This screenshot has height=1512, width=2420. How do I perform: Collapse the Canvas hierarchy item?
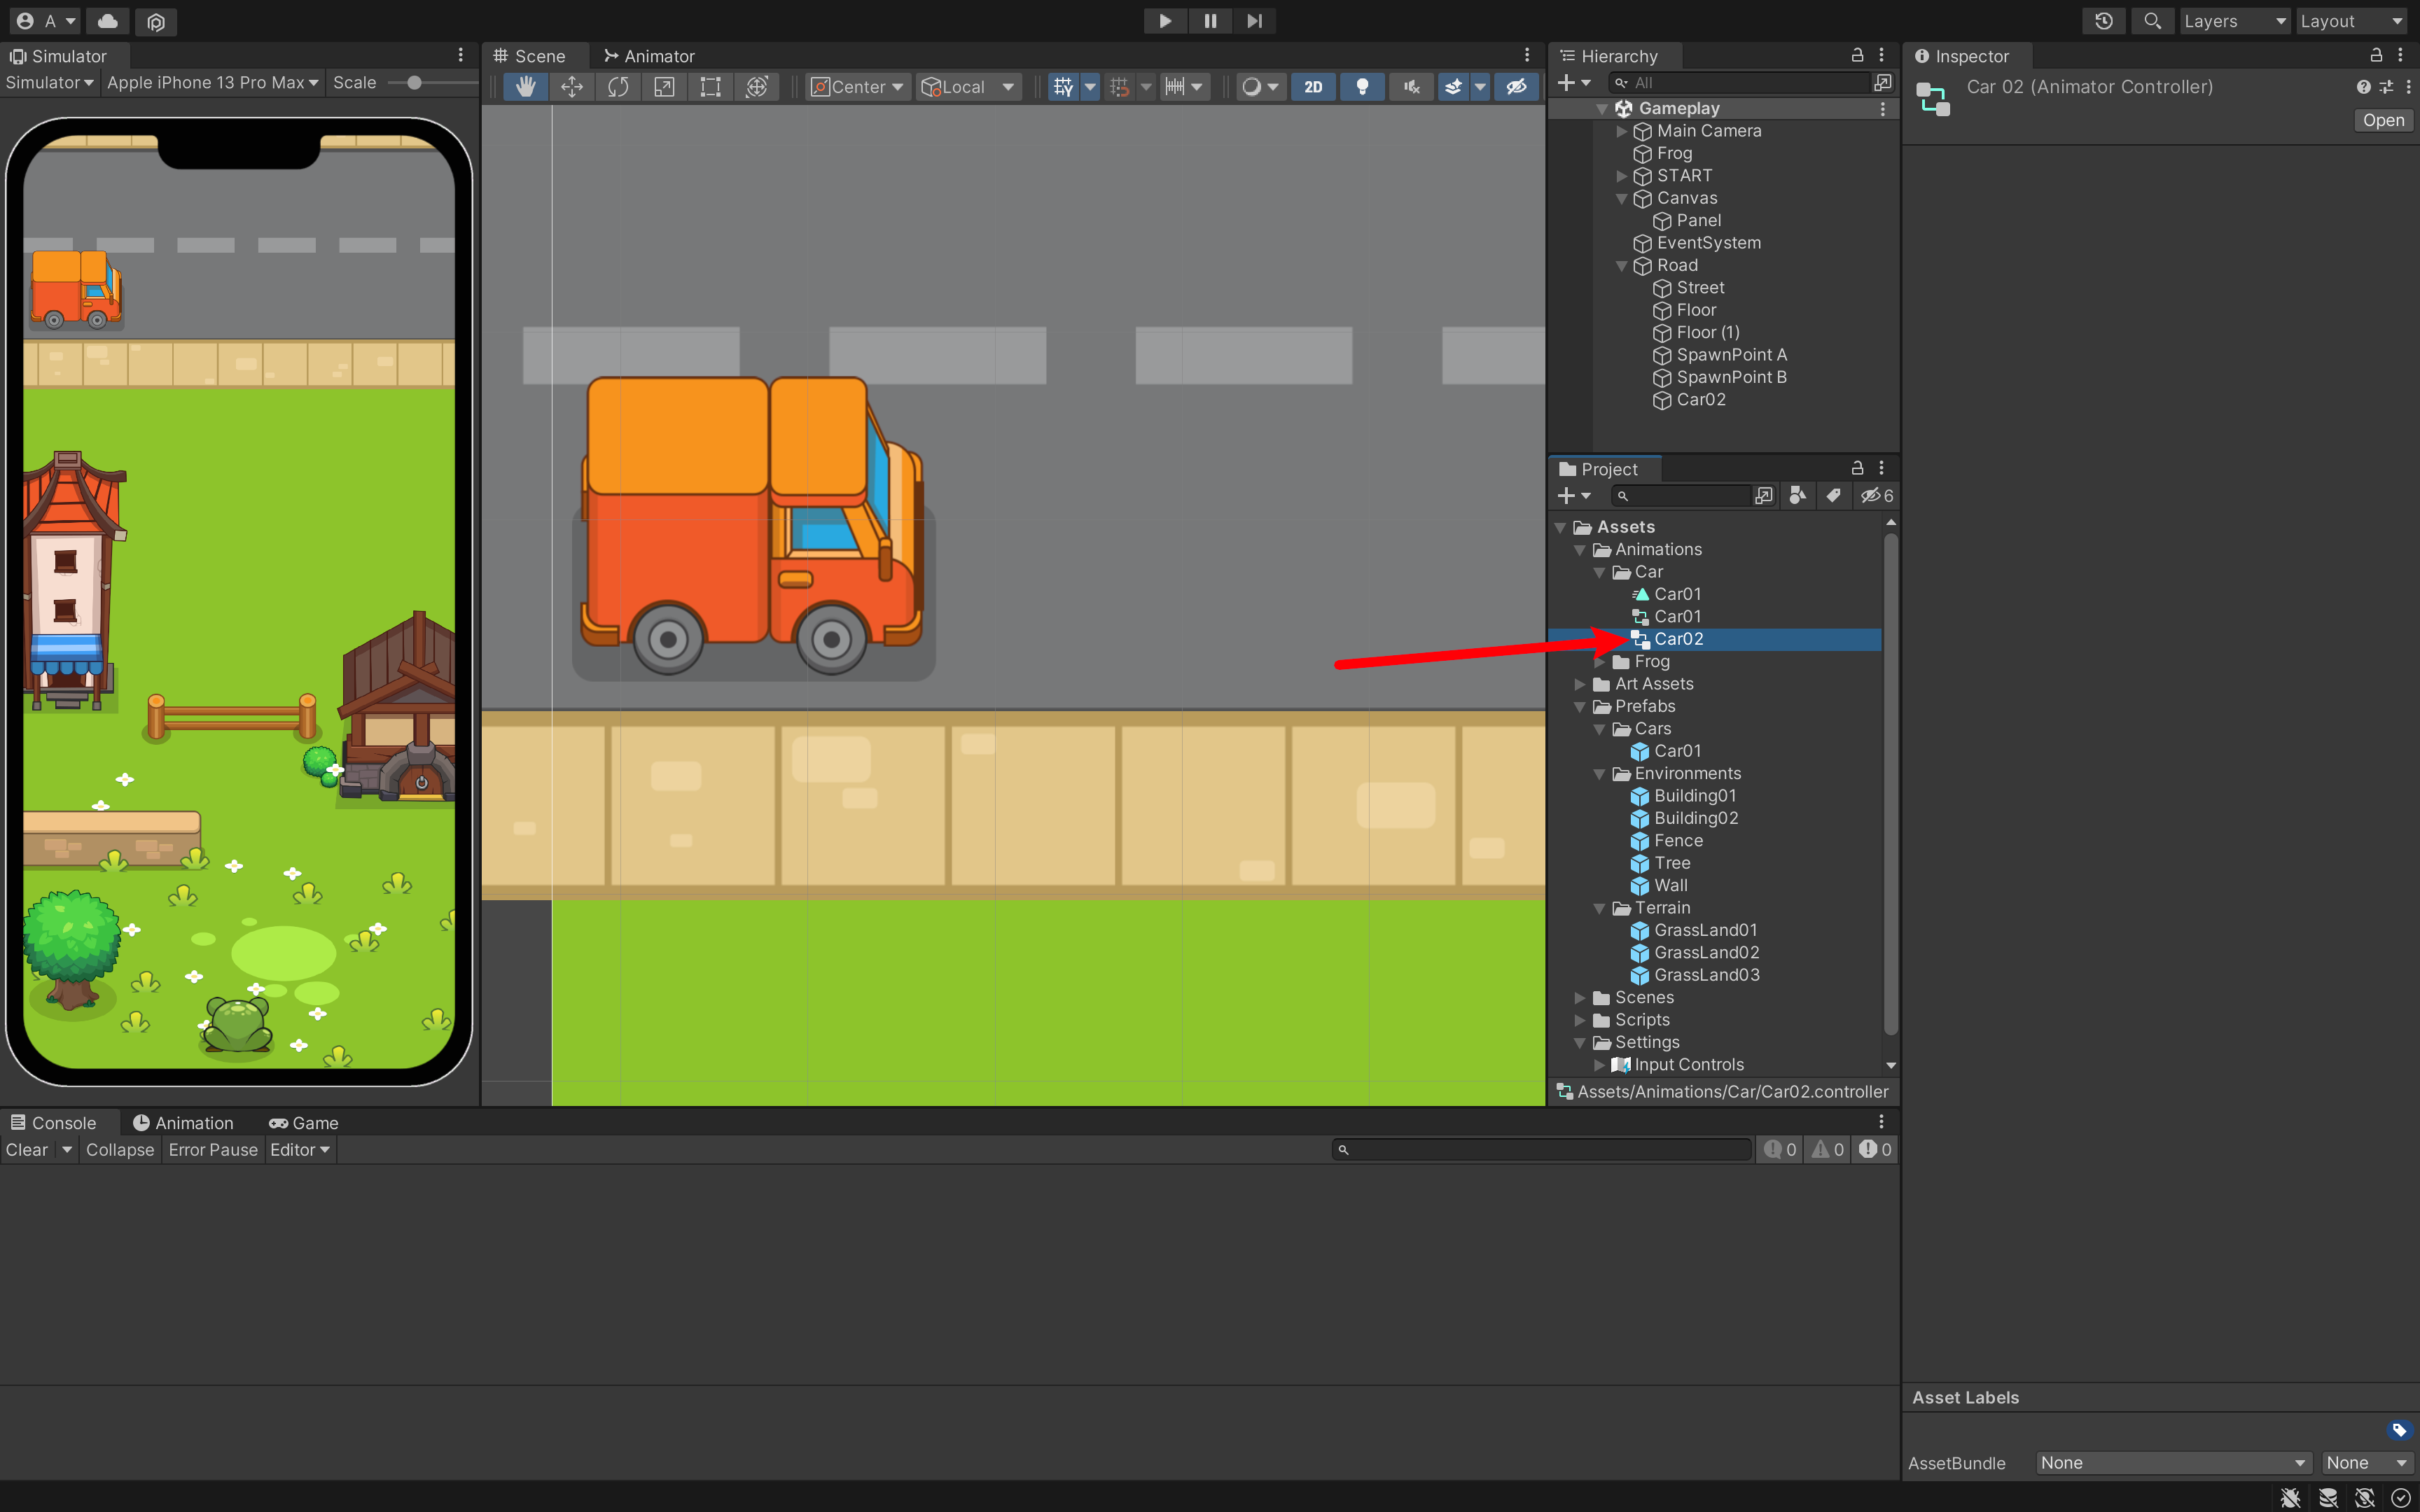tap(1622, 198)
